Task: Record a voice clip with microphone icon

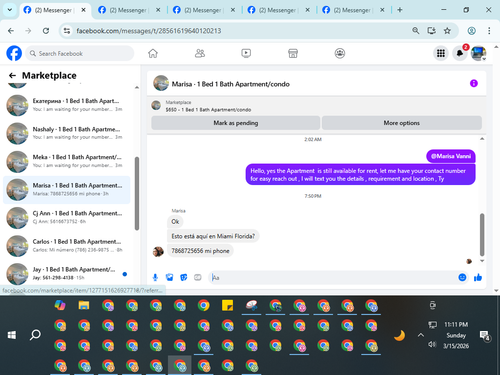Action: coord(155,277)
